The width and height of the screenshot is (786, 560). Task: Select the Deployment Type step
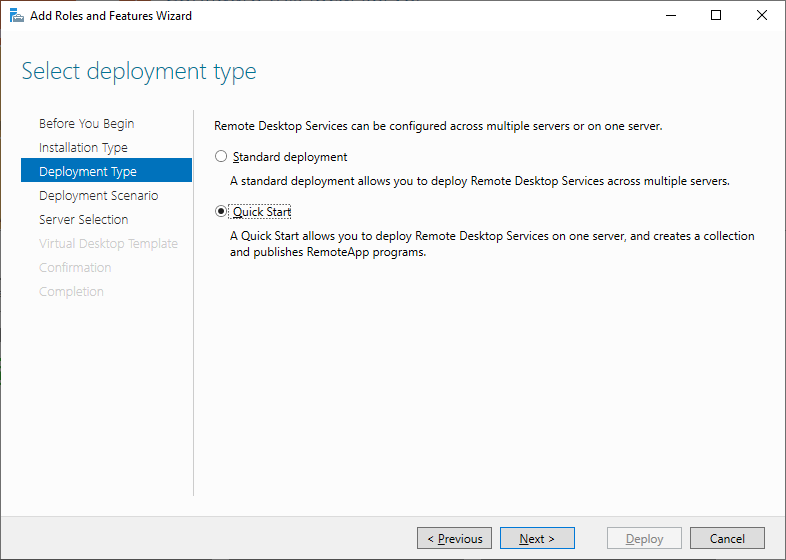pos(88,172)
